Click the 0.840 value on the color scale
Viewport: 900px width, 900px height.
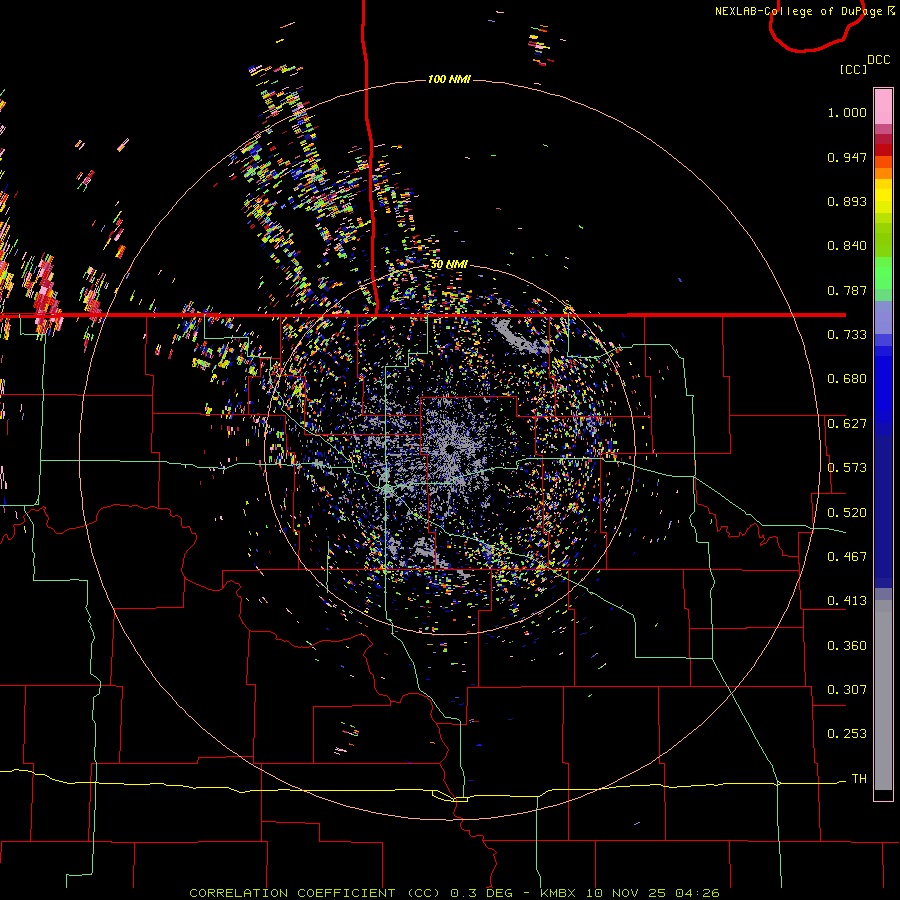[x=847, y=246]
